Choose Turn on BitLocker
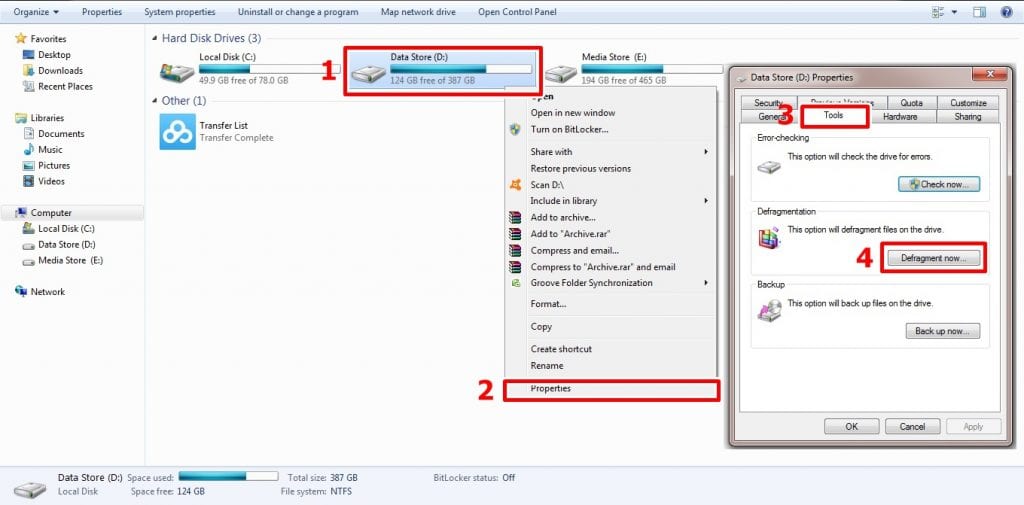Screen dimensions: 1024x505 569,129
